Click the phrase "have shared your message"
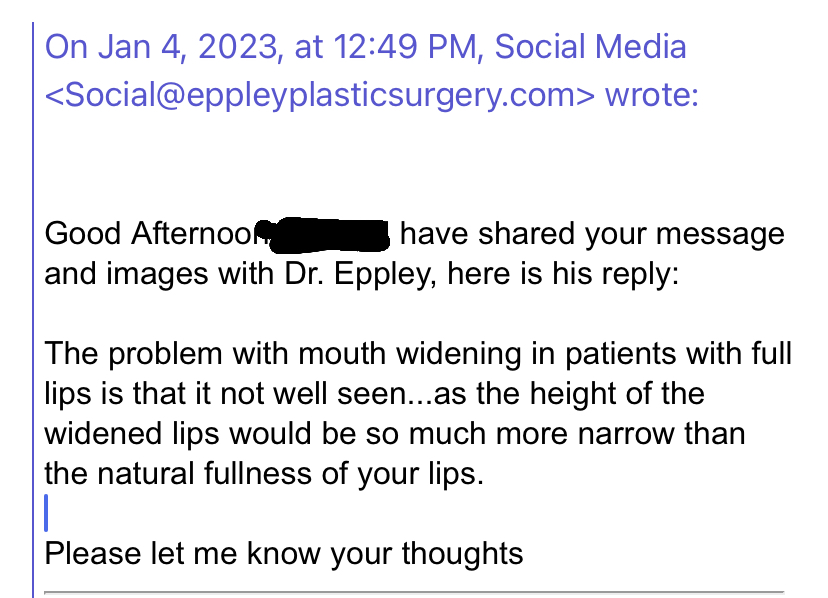The width and height of the screenshot is (828, 598). (592, 234)
